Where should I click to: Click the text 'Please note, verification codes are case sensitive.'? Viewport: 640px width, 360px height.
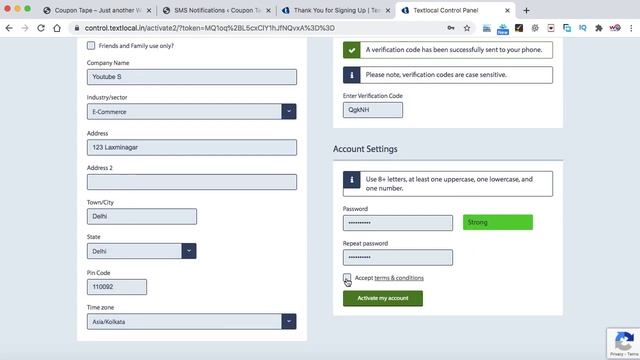pos(436,75)
